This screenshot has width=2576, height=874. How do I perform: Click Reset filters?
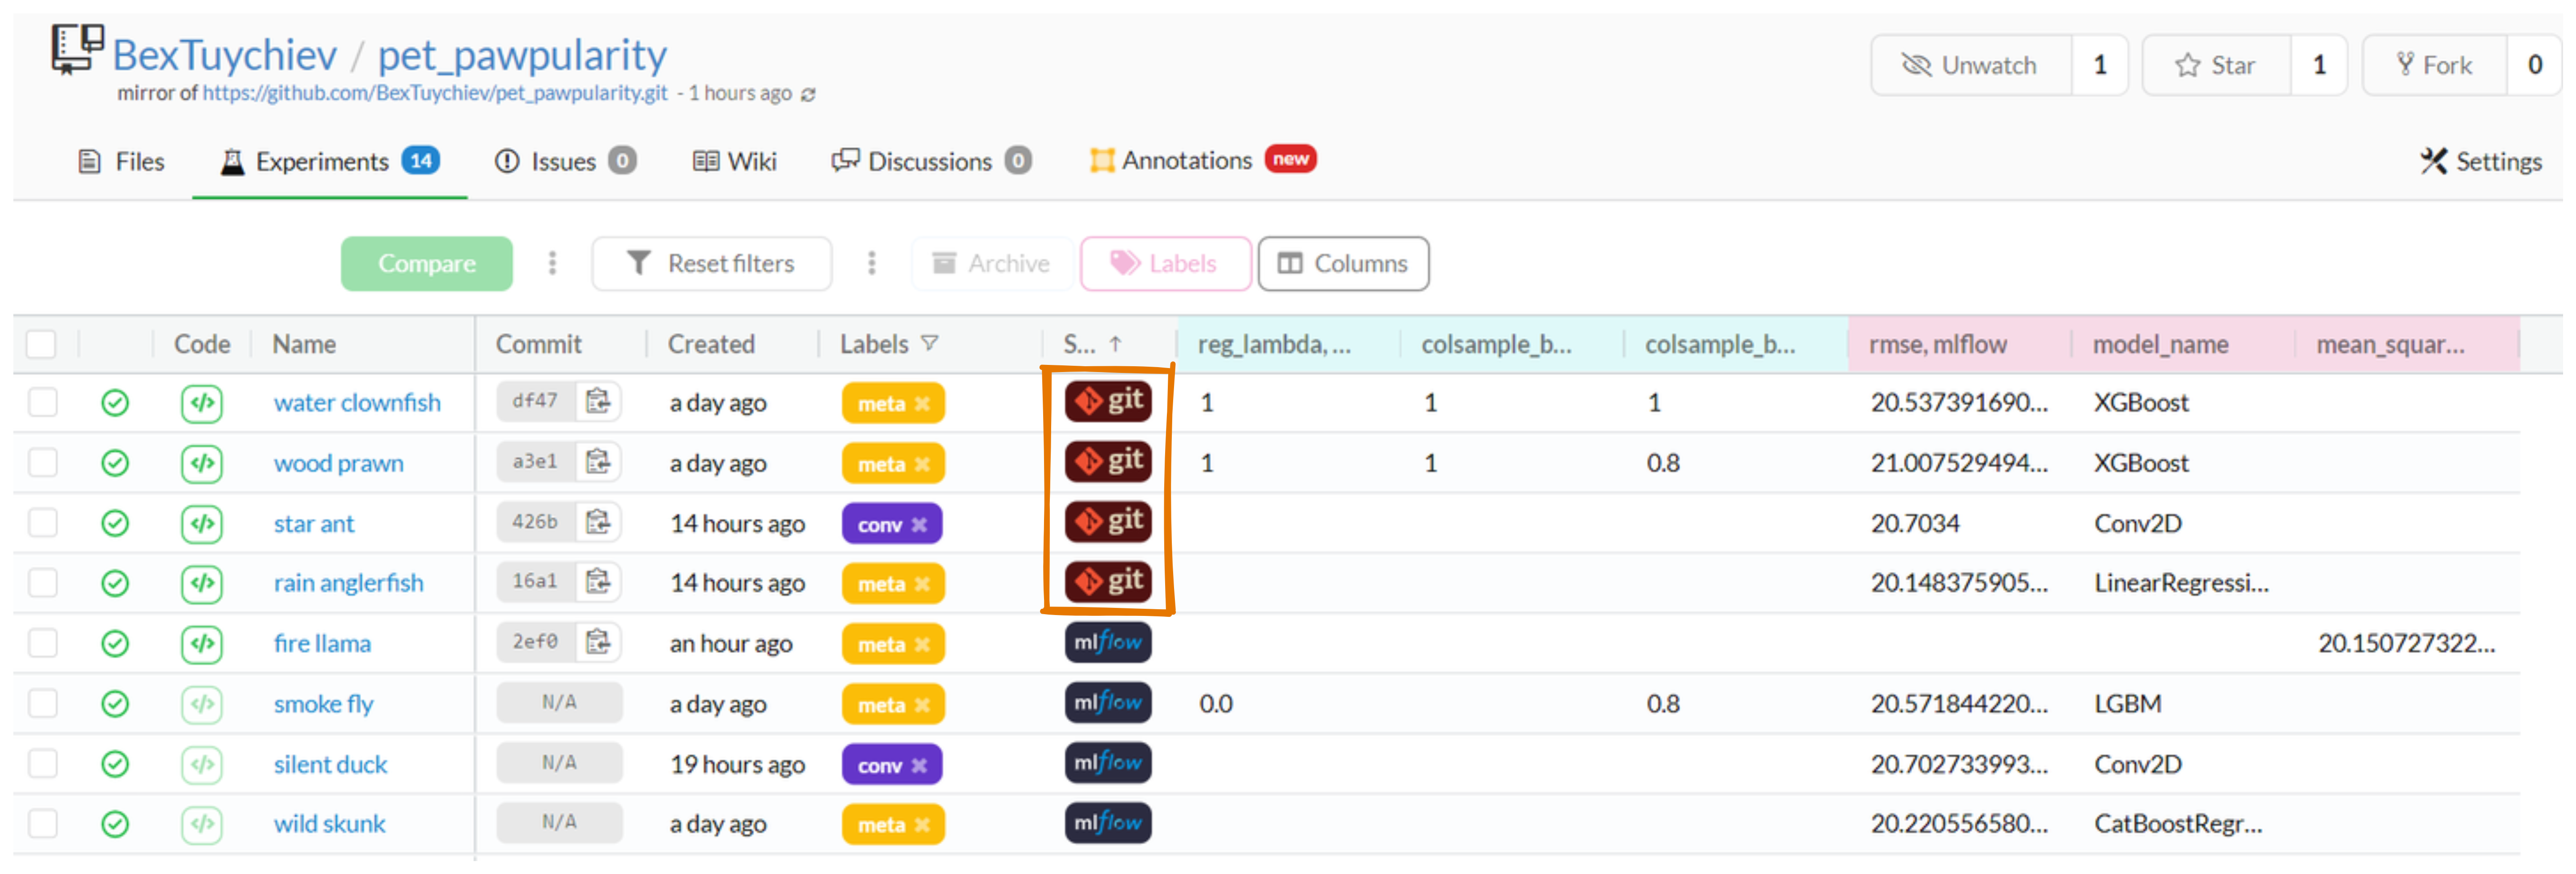click(x=711, y=263)
